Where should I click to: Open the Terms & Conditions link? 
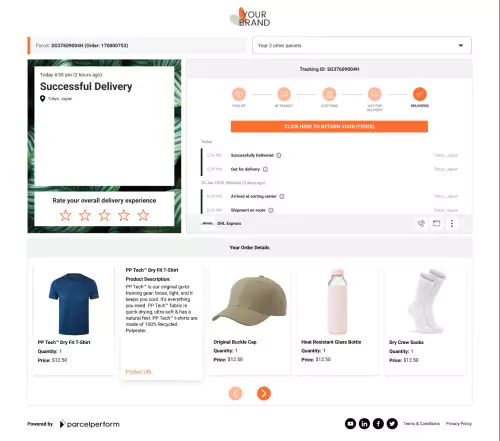(x=422, y=424)
